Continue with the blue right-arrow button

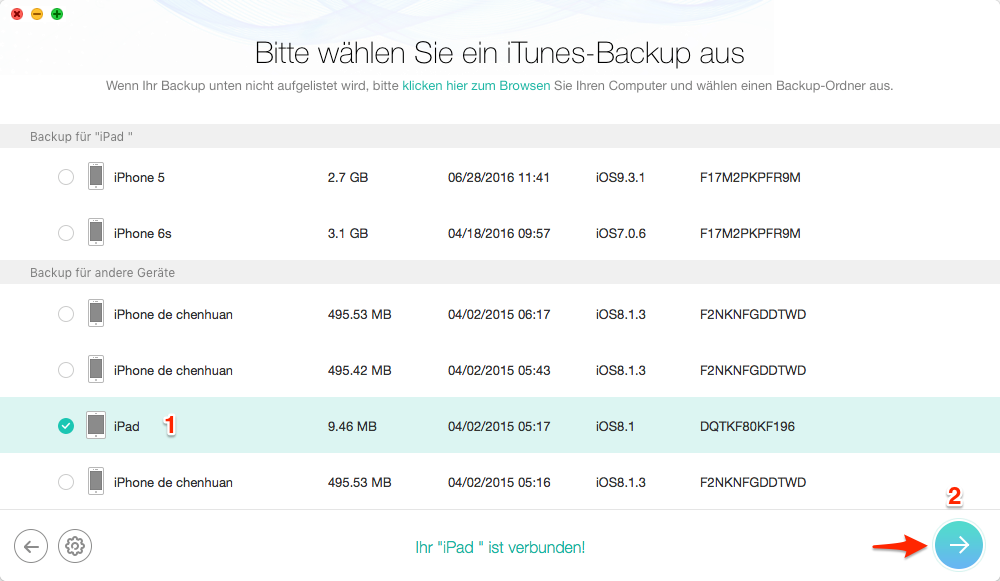point(959,545)
